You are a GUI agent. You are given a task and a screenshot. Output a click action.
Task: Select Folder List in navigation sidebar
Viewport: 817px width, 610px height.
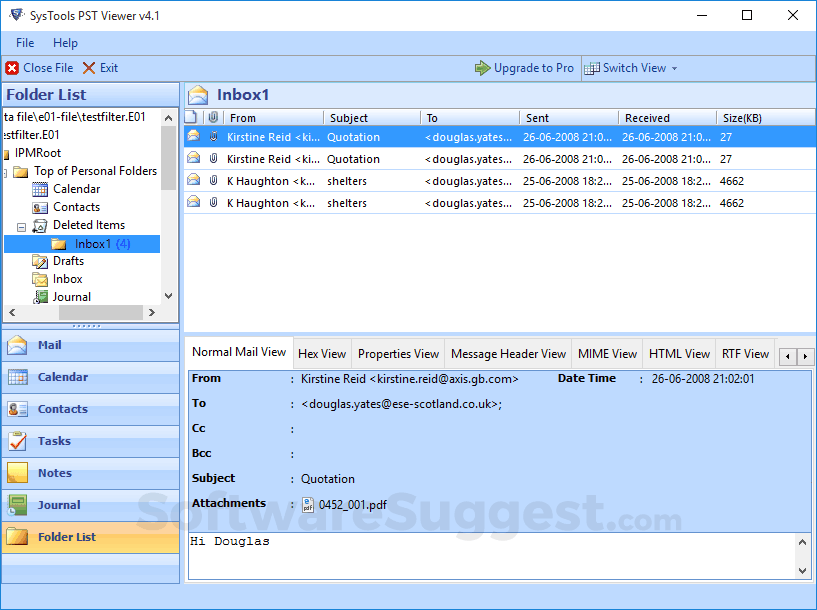tap(91, 537)
